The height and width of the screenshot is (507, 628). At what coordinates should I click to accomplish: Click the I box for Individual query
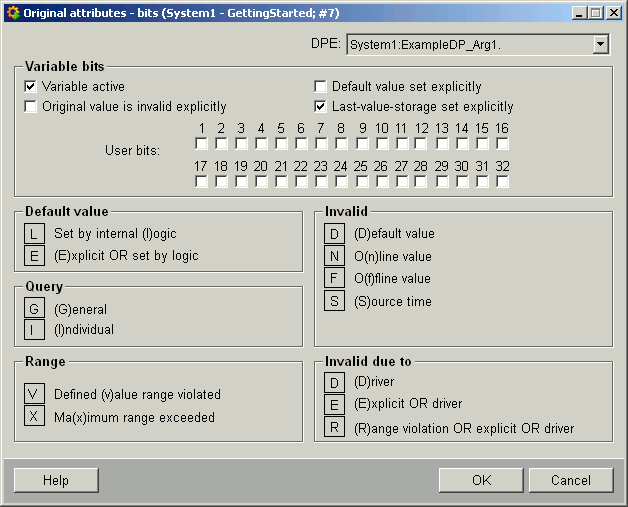point(35,329)
